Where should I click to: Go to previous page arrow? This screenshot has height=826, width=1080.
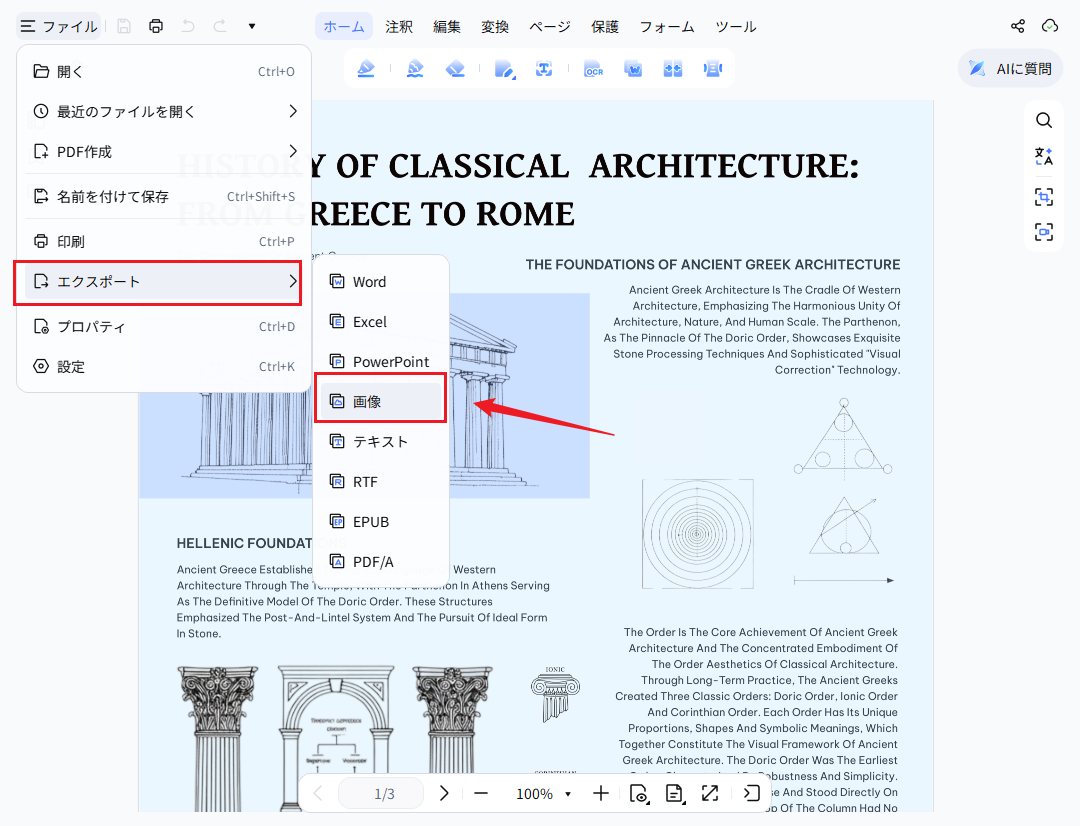(318, 794)
